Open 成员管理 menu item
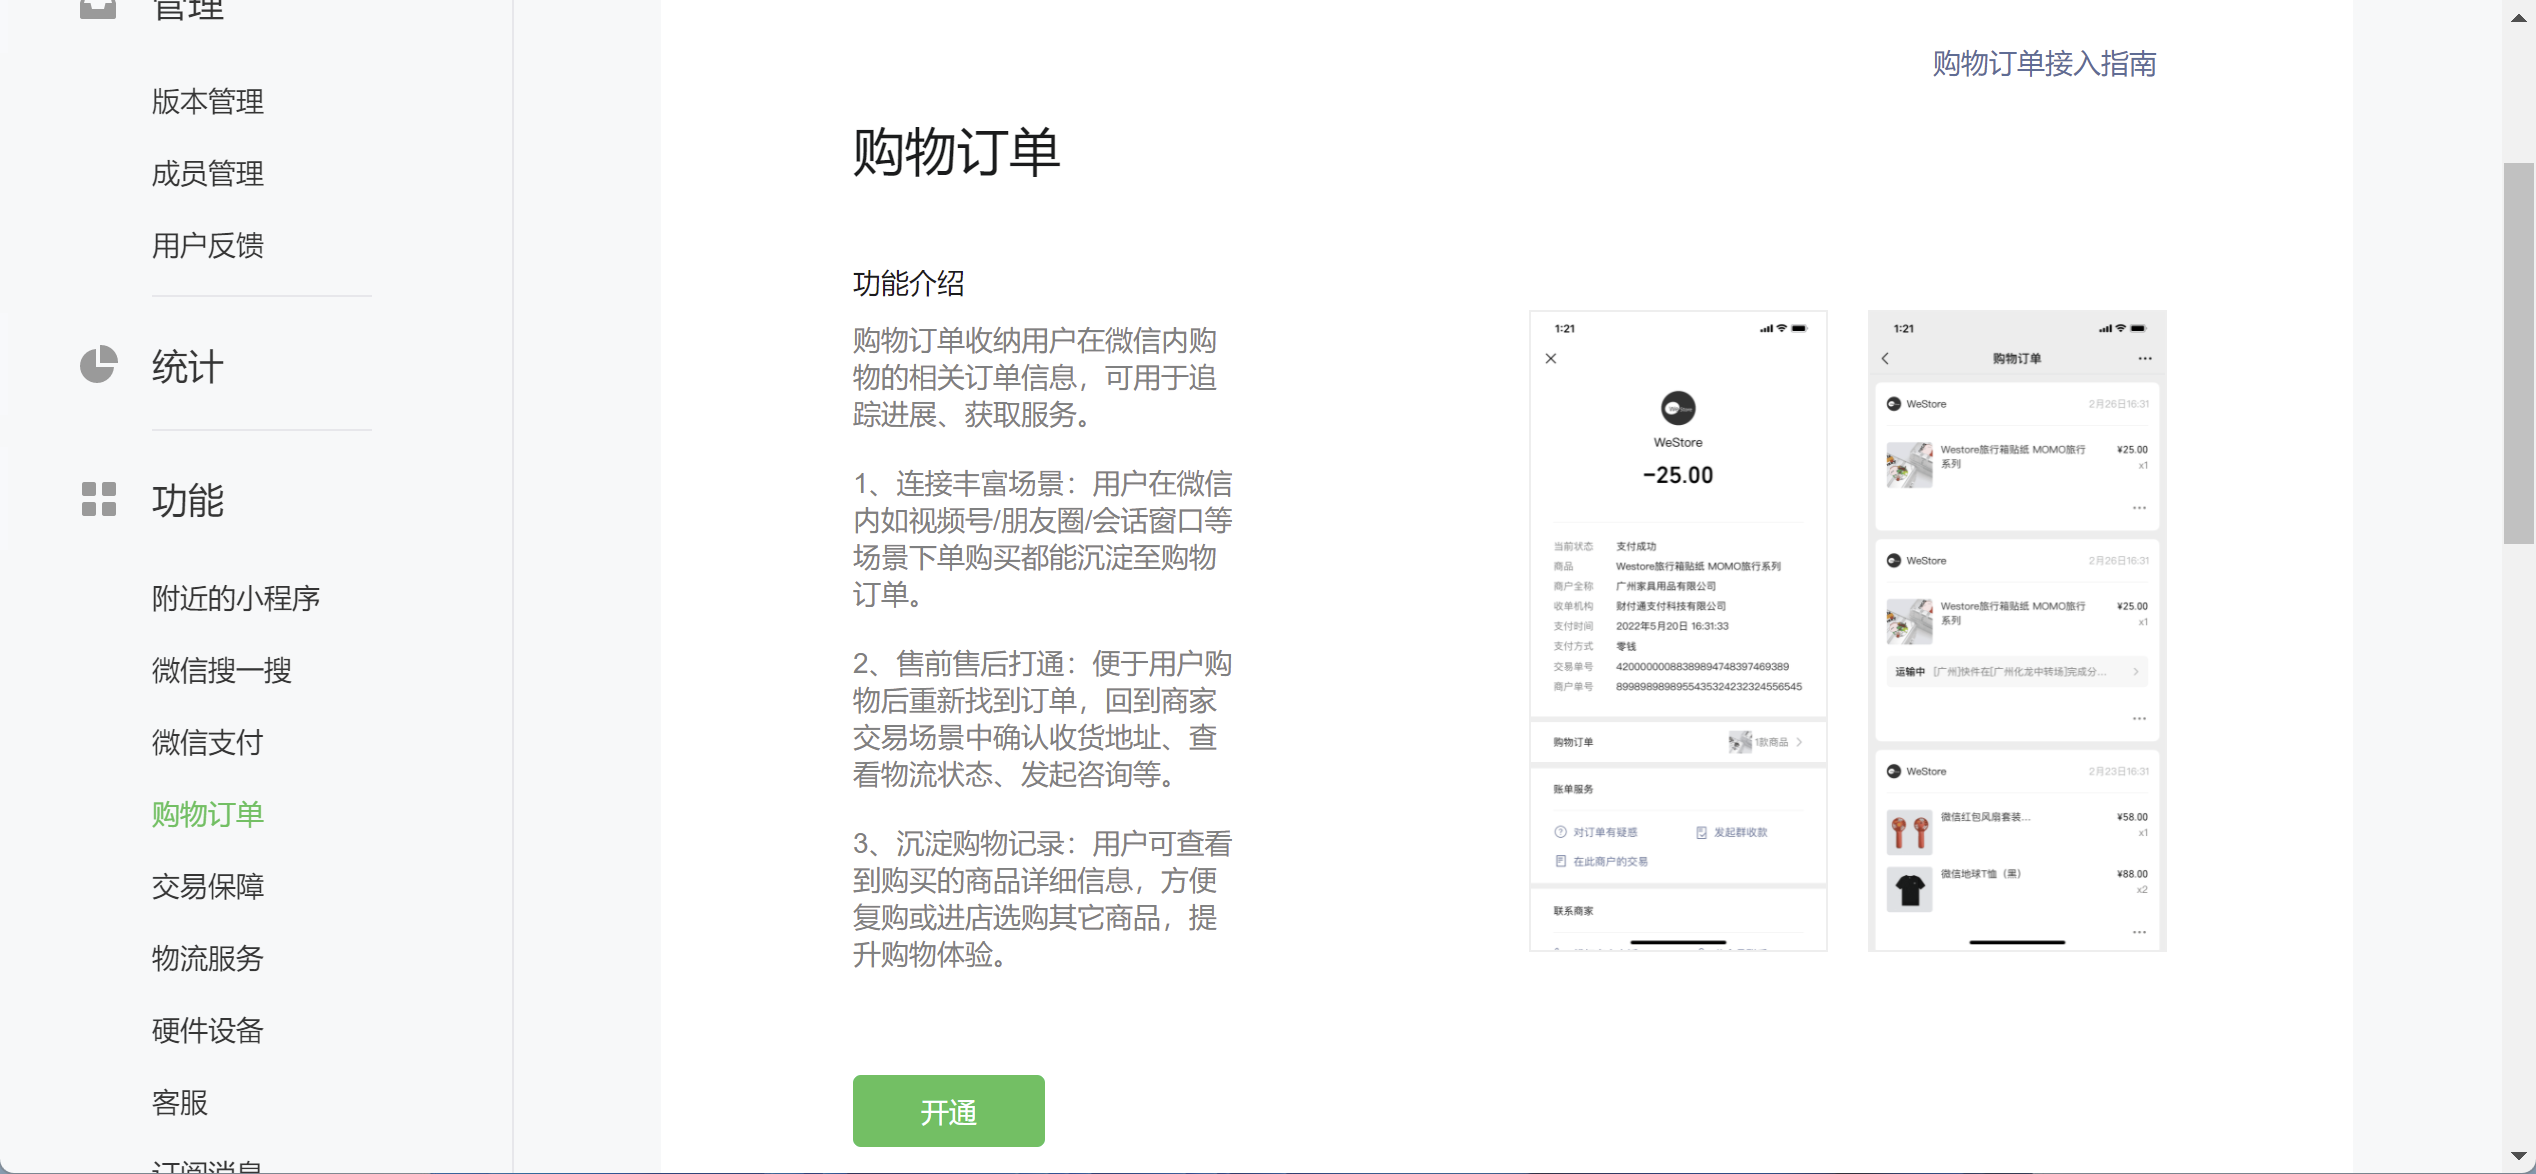 click(x=207, y=173)
